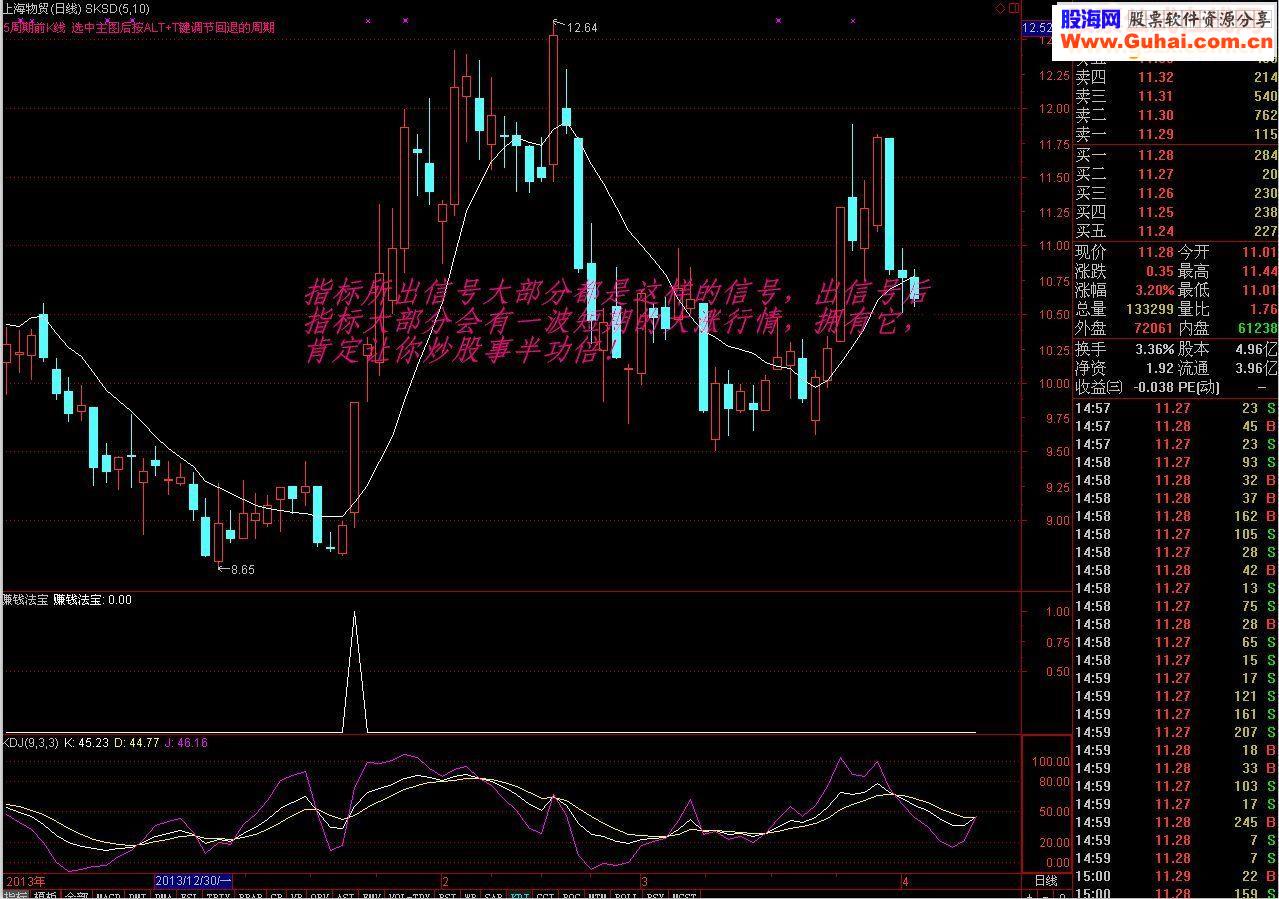The height and width of the screenshot is (899, 1279).
Task: Click the 卖二 11.30 order row
Action: tap(1176, 115)
